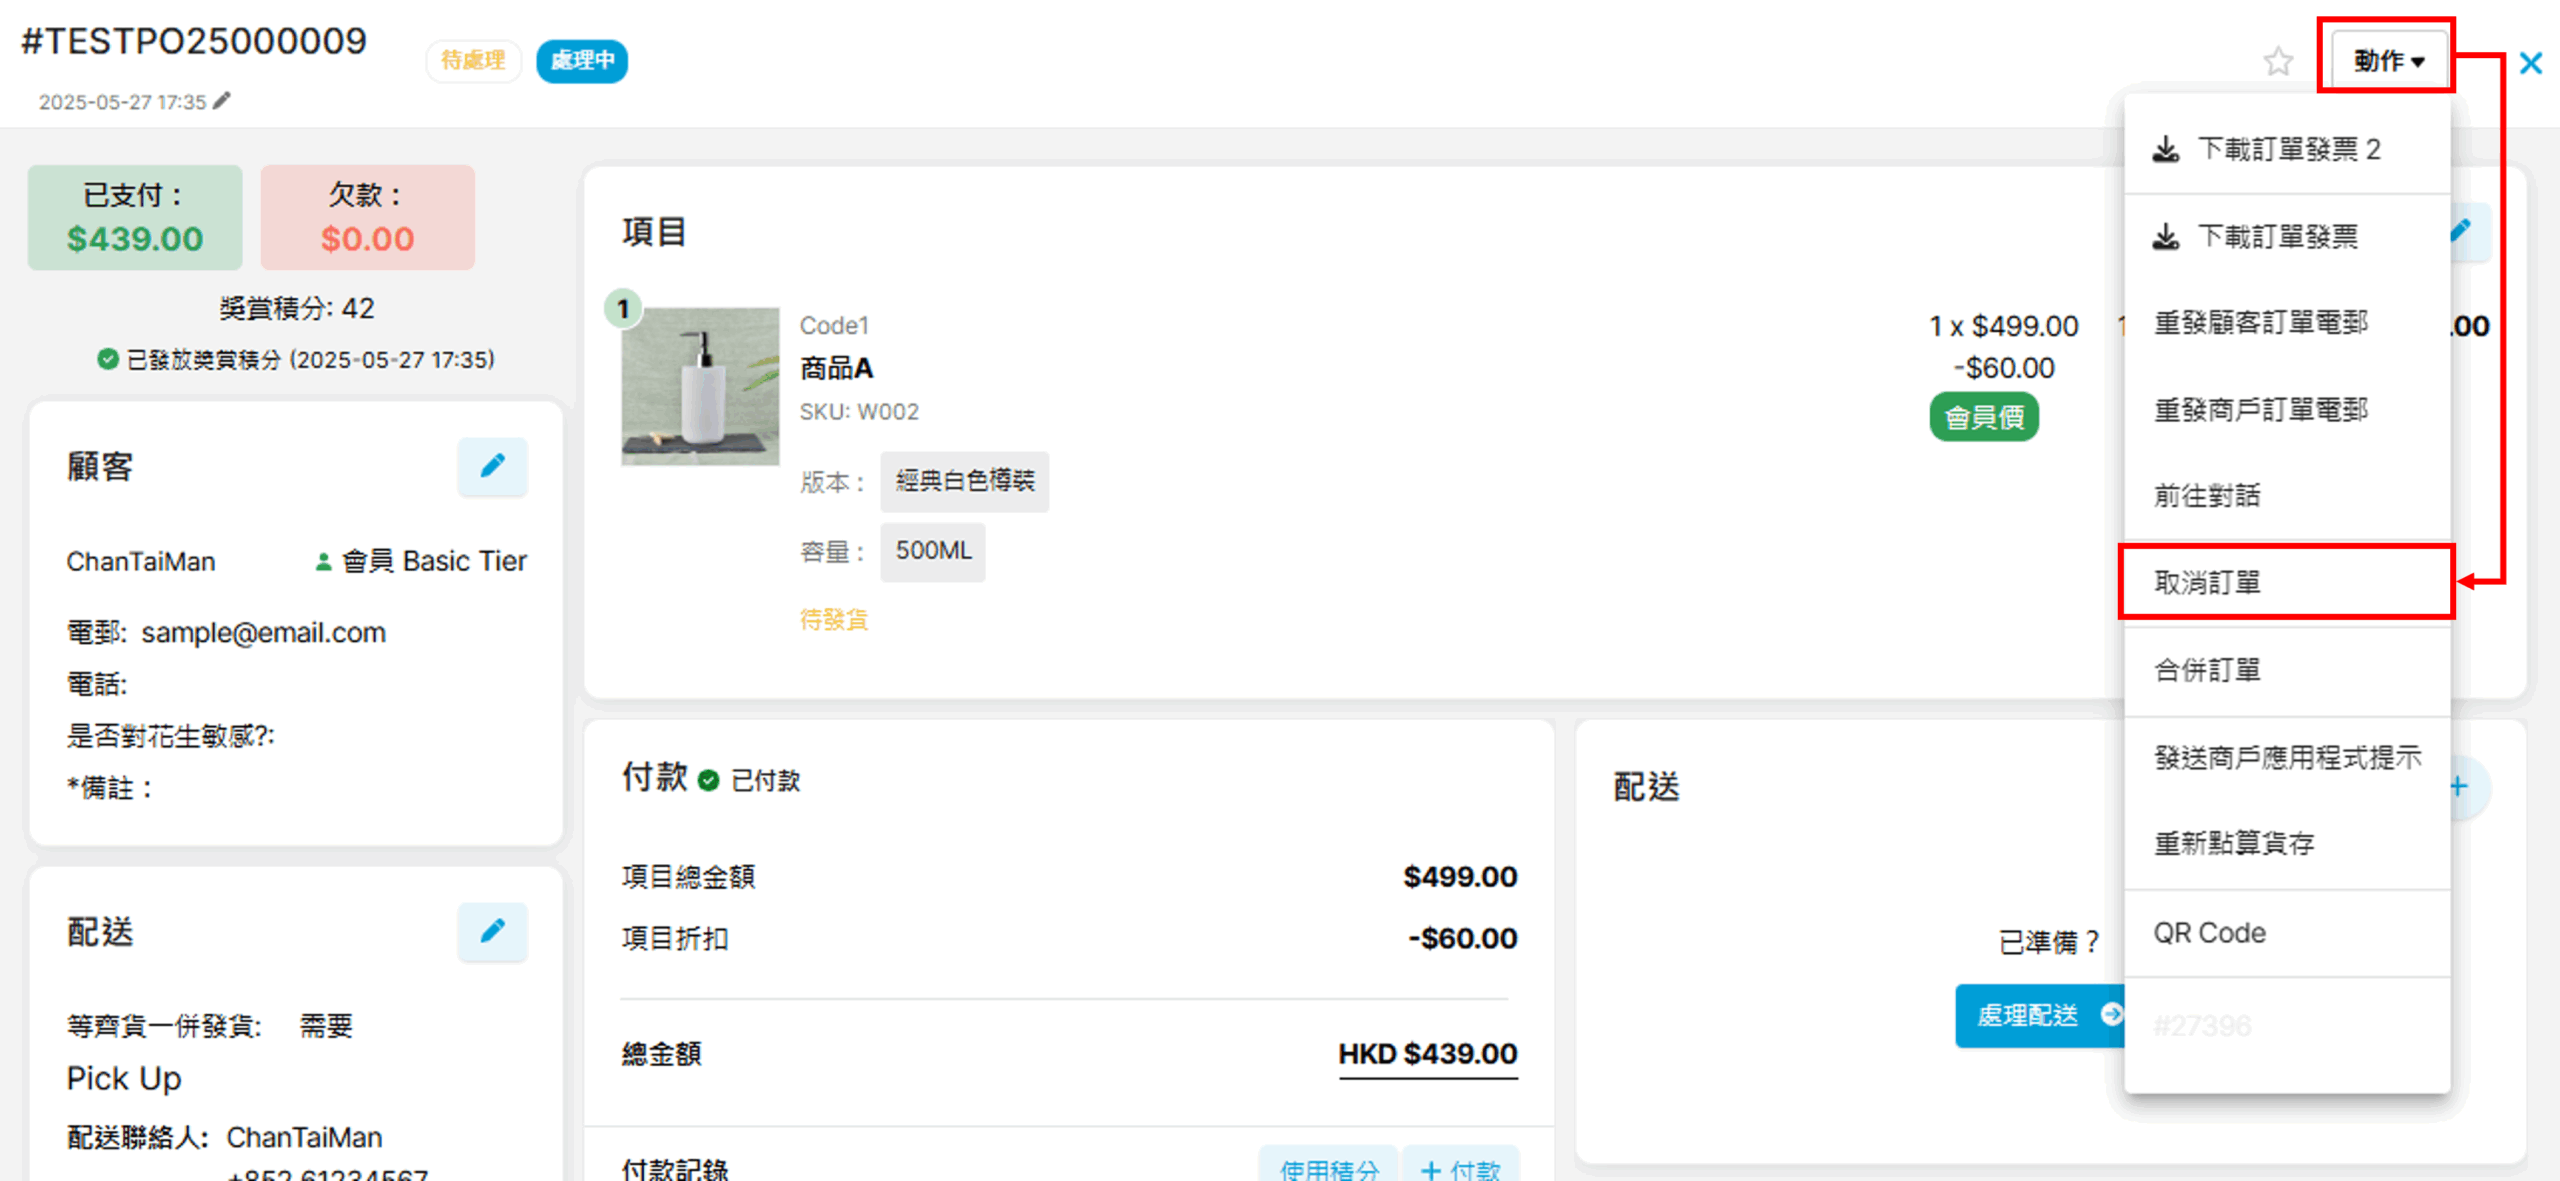Click download icon for 下載訂單發票 2
The height and width of the screenshot is (1181, 2560).
coord(2166,150)
